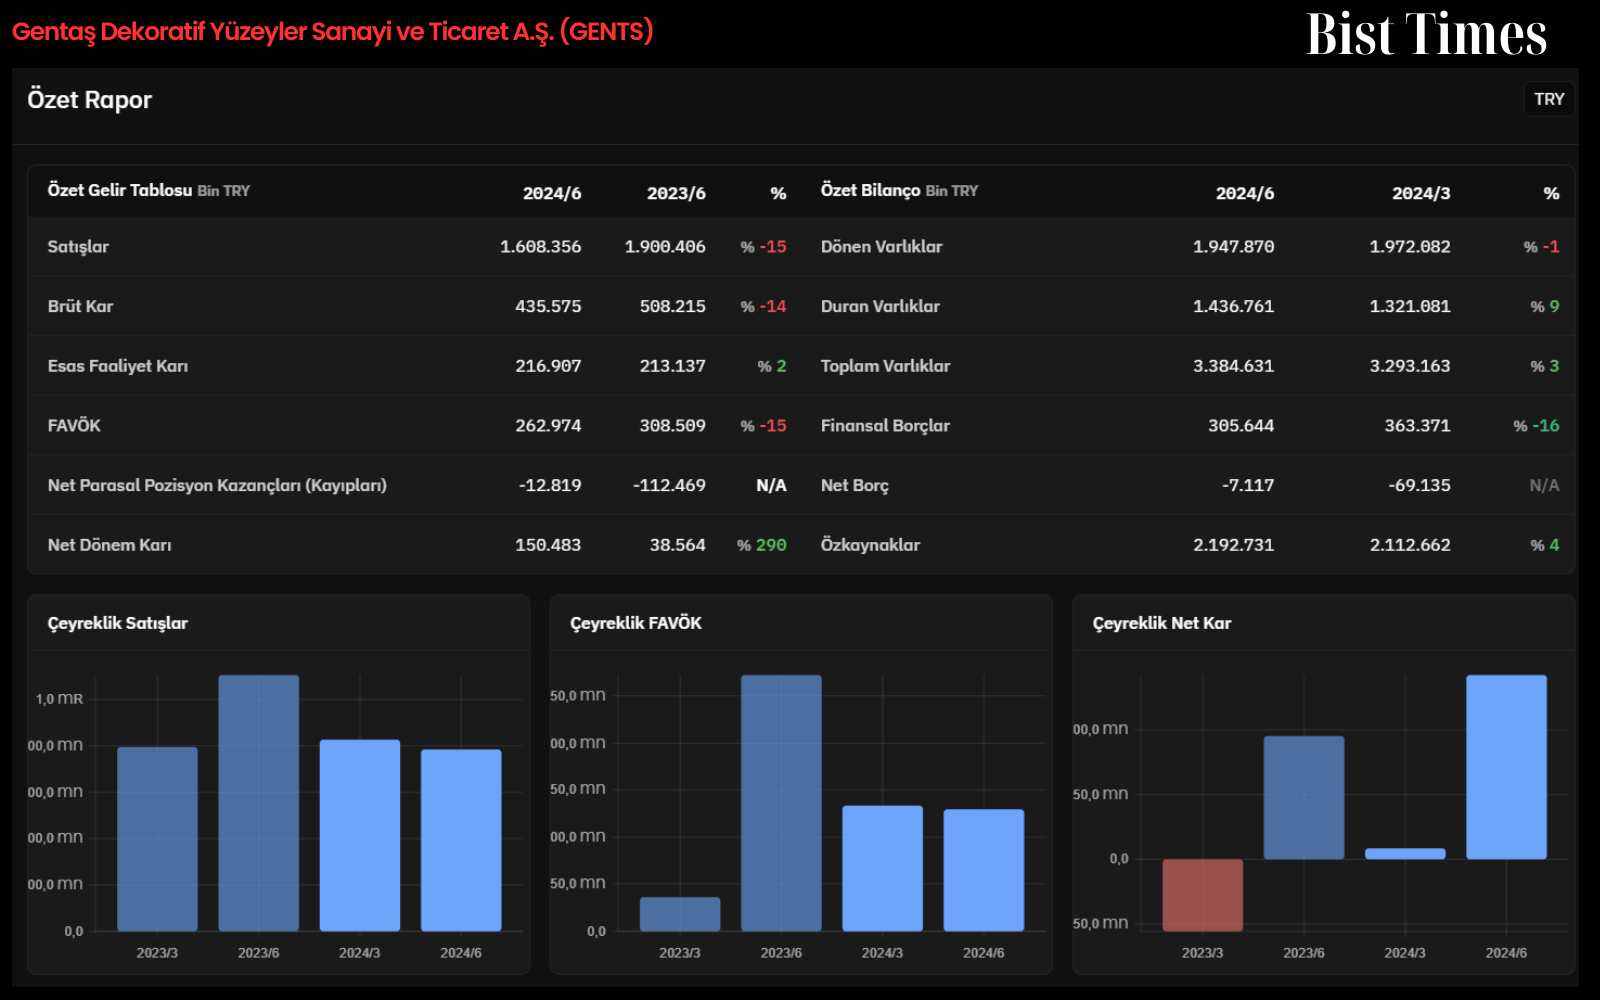
Task: Click the 2023/6 bar in Çeyreklik Net Kar chart
Action: coord(1304,798)
